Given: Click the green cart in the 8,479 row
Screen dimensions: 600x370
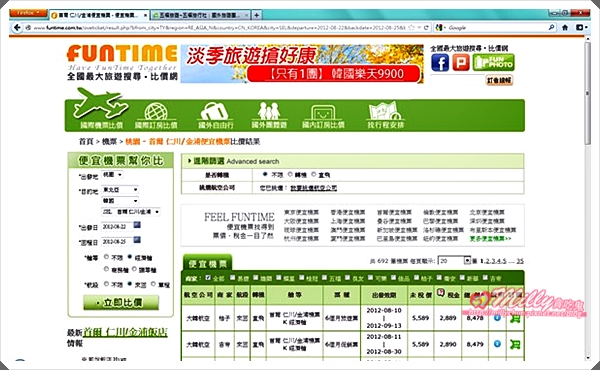Looking at the screenshot, I should click(515, 344).
